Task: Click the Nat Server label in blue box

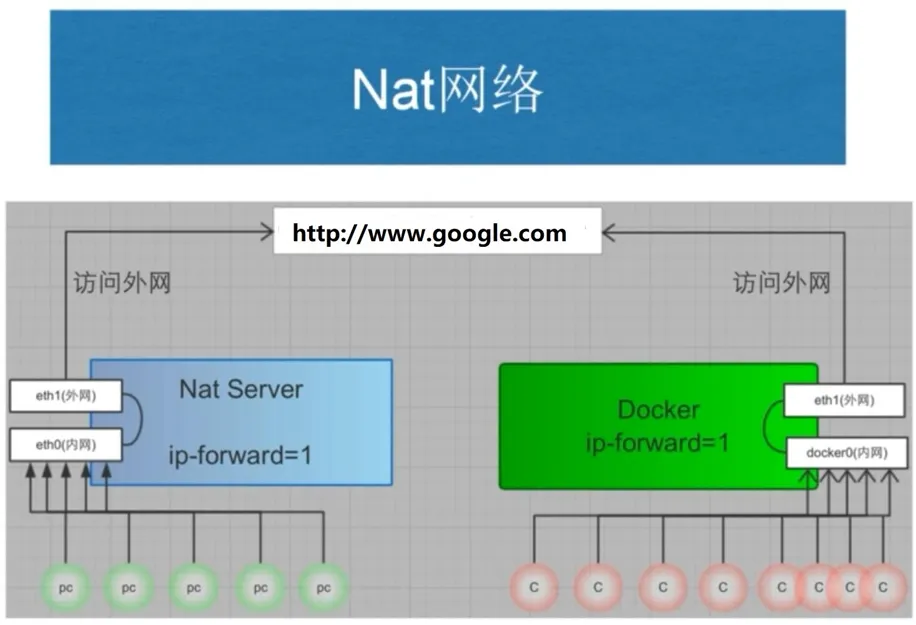Action: (x=241, y=390)
